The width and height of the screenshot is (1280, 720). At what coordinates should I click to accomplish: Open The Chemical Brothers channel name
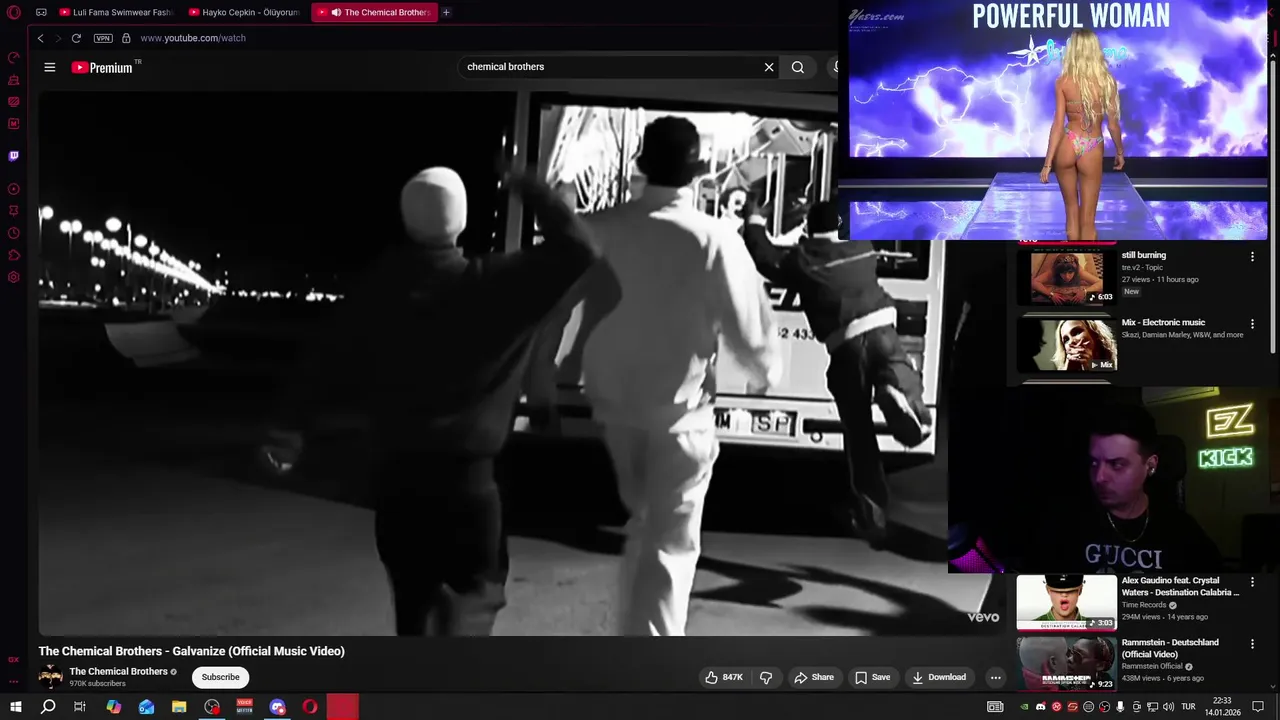[118, 671]
